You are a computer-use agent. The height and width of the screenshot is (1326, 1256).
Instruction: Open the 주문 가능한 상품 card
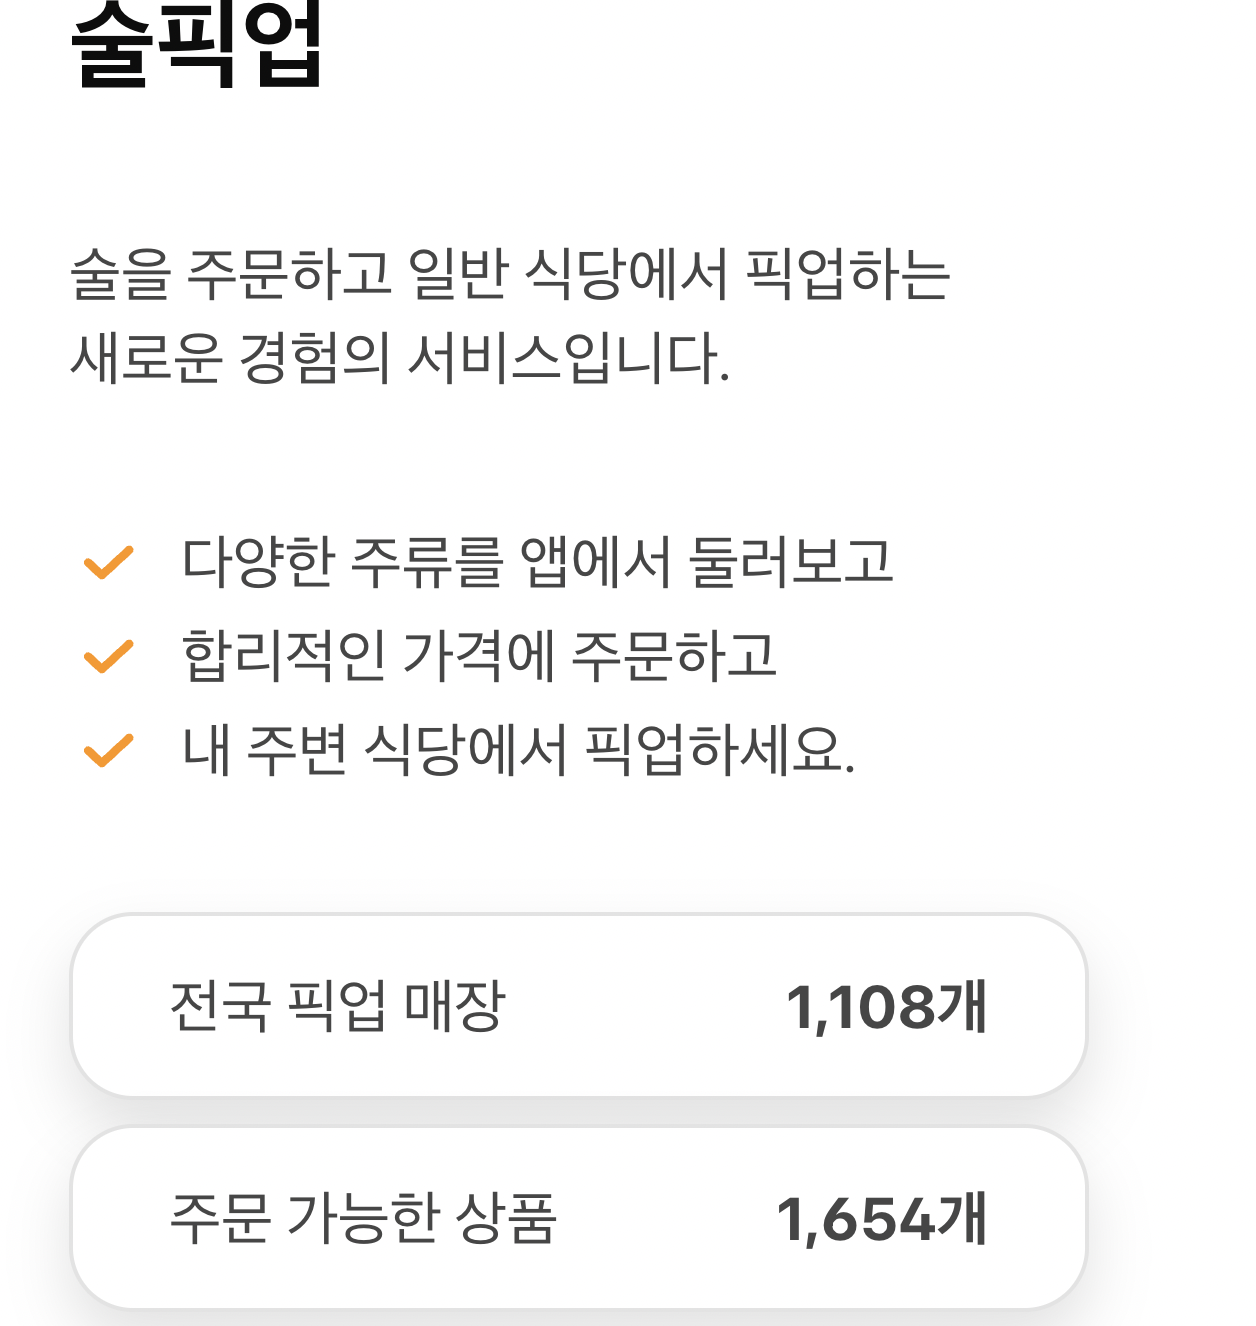(579, 1218)
